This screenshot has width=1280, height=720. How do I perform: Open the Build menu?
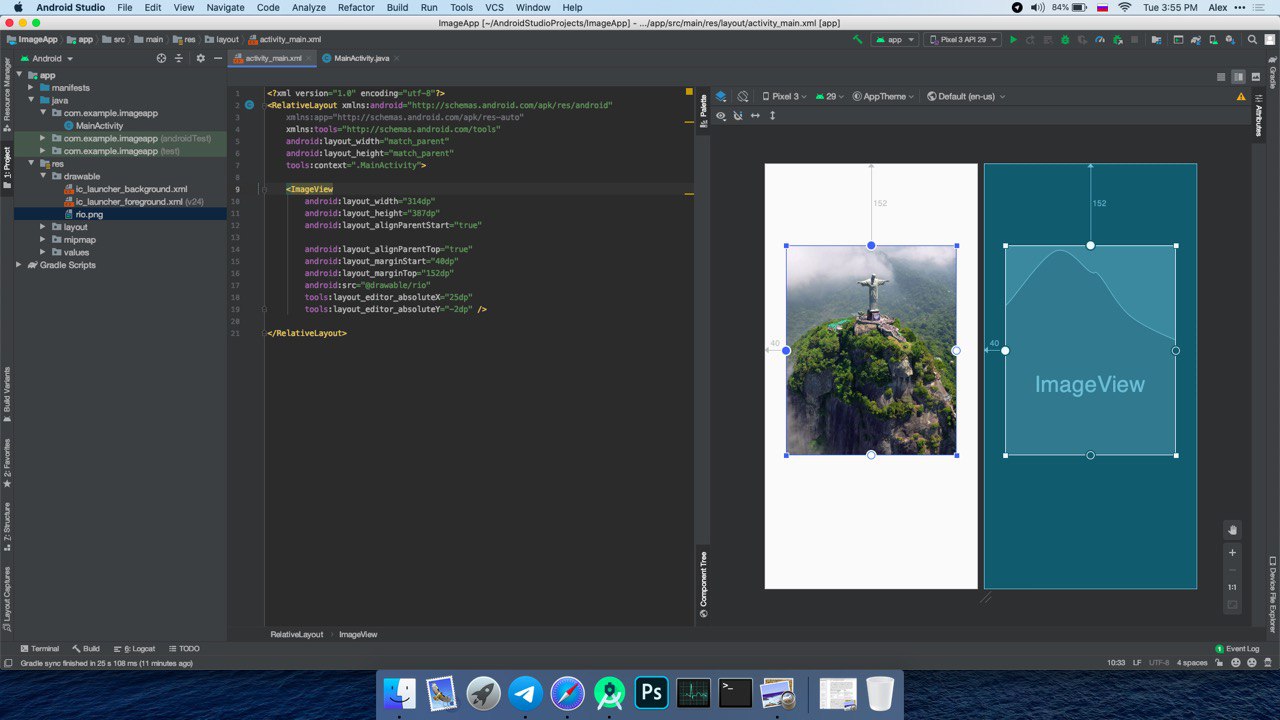coord(397,7)
